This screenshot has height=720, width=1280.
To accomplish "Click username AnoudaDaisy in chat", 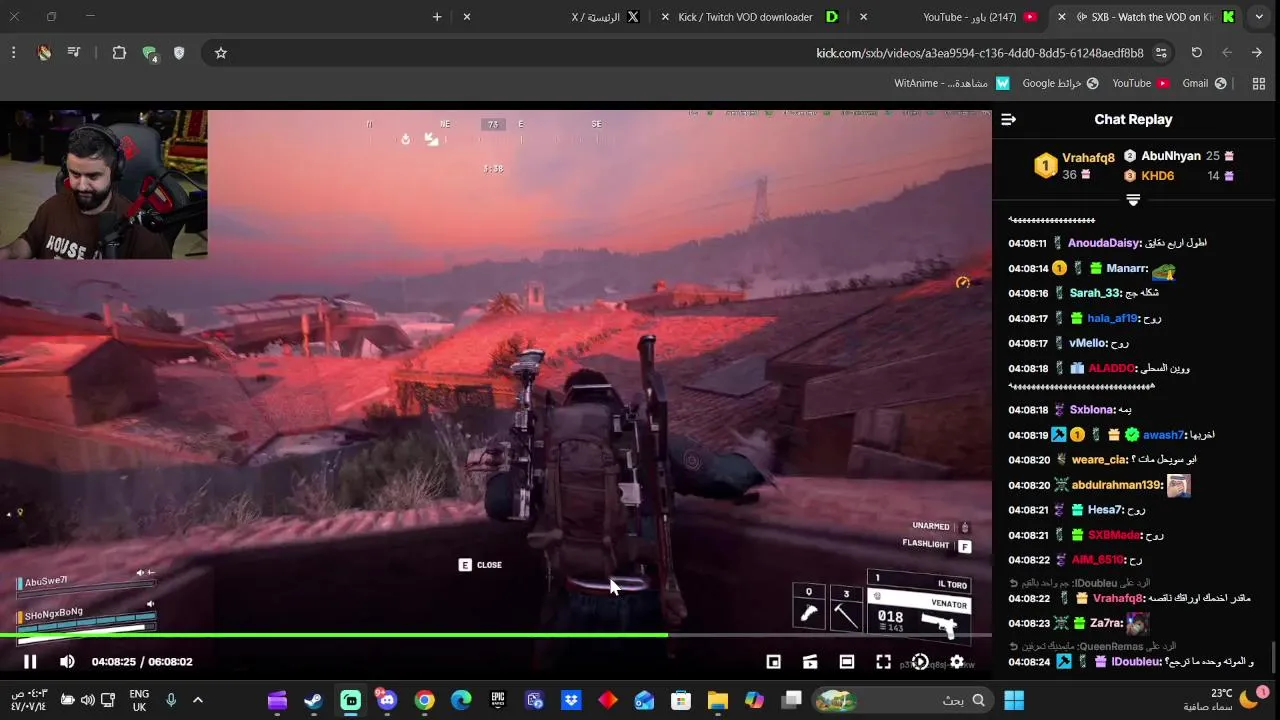I will [x=1105, y=243].
